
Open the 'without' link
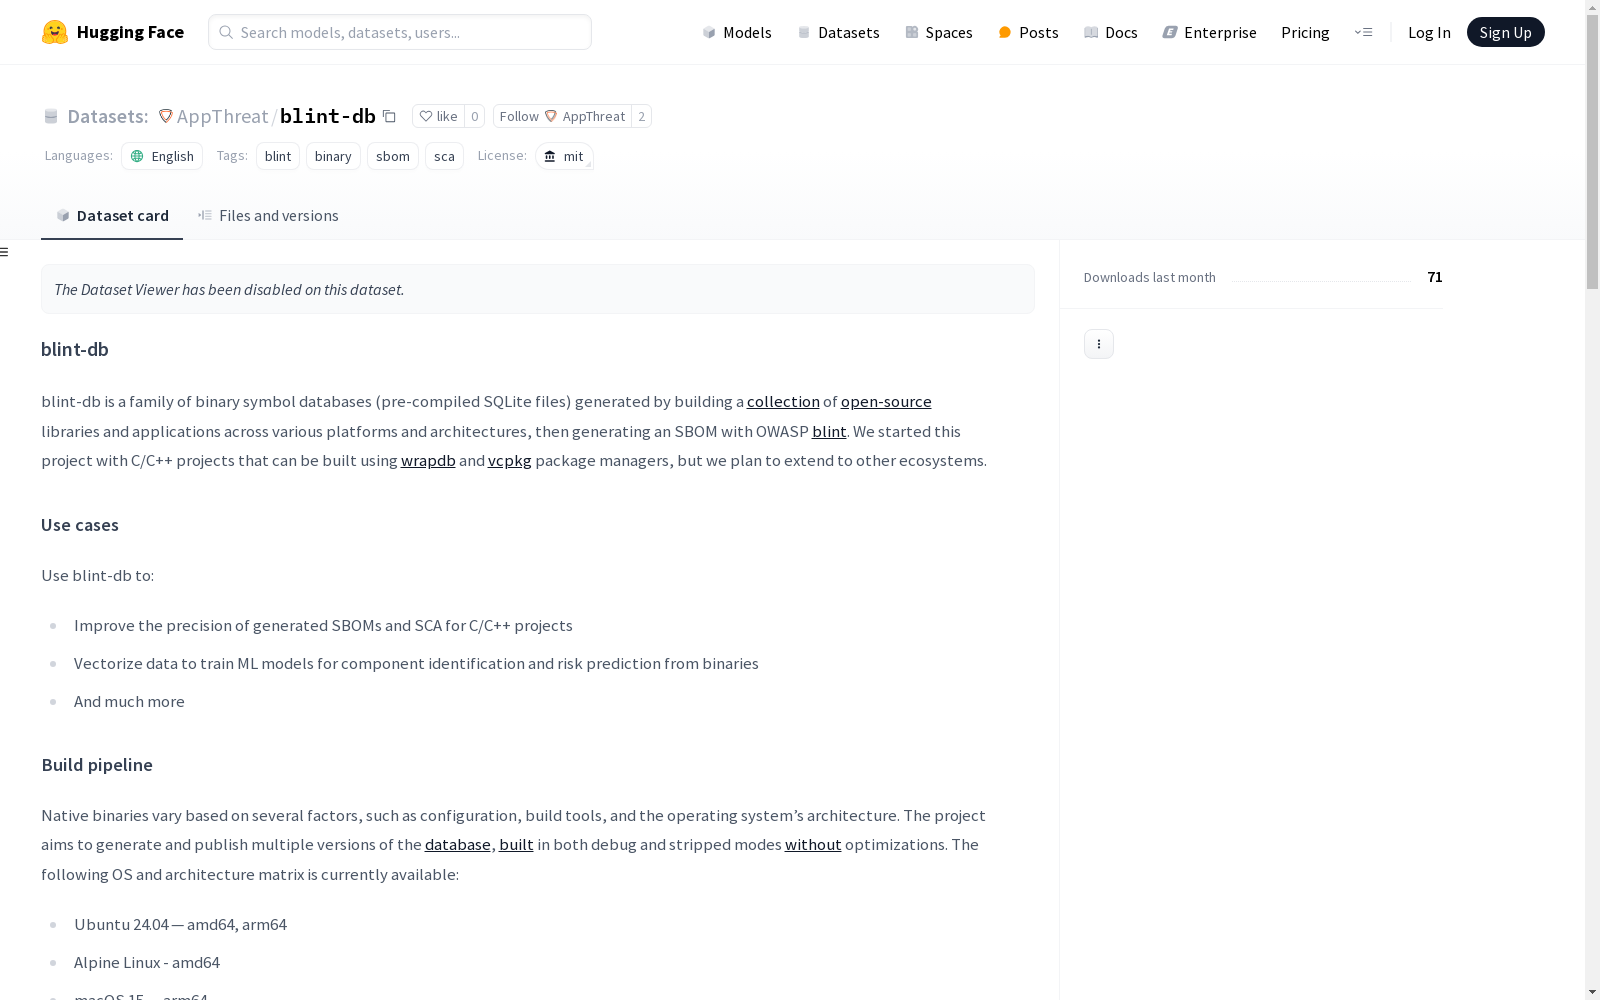point(813,845)
